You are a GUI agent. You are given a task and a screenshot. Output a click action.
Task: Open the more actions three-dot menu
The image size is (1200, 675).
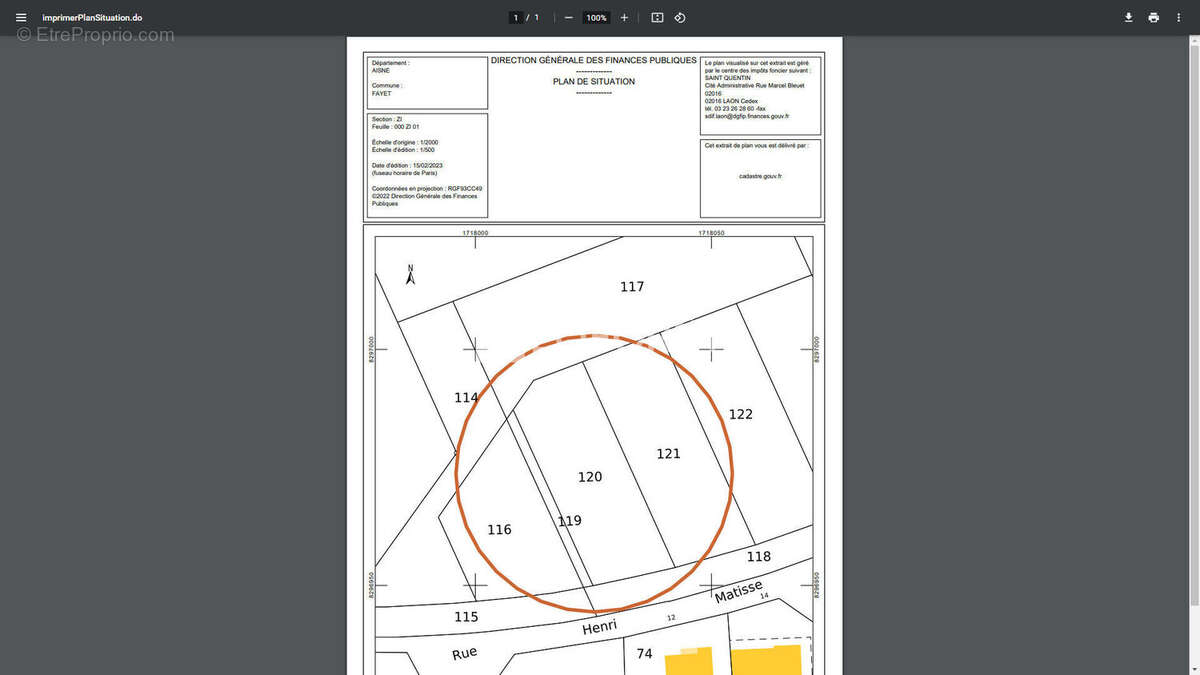[1179, 18]
